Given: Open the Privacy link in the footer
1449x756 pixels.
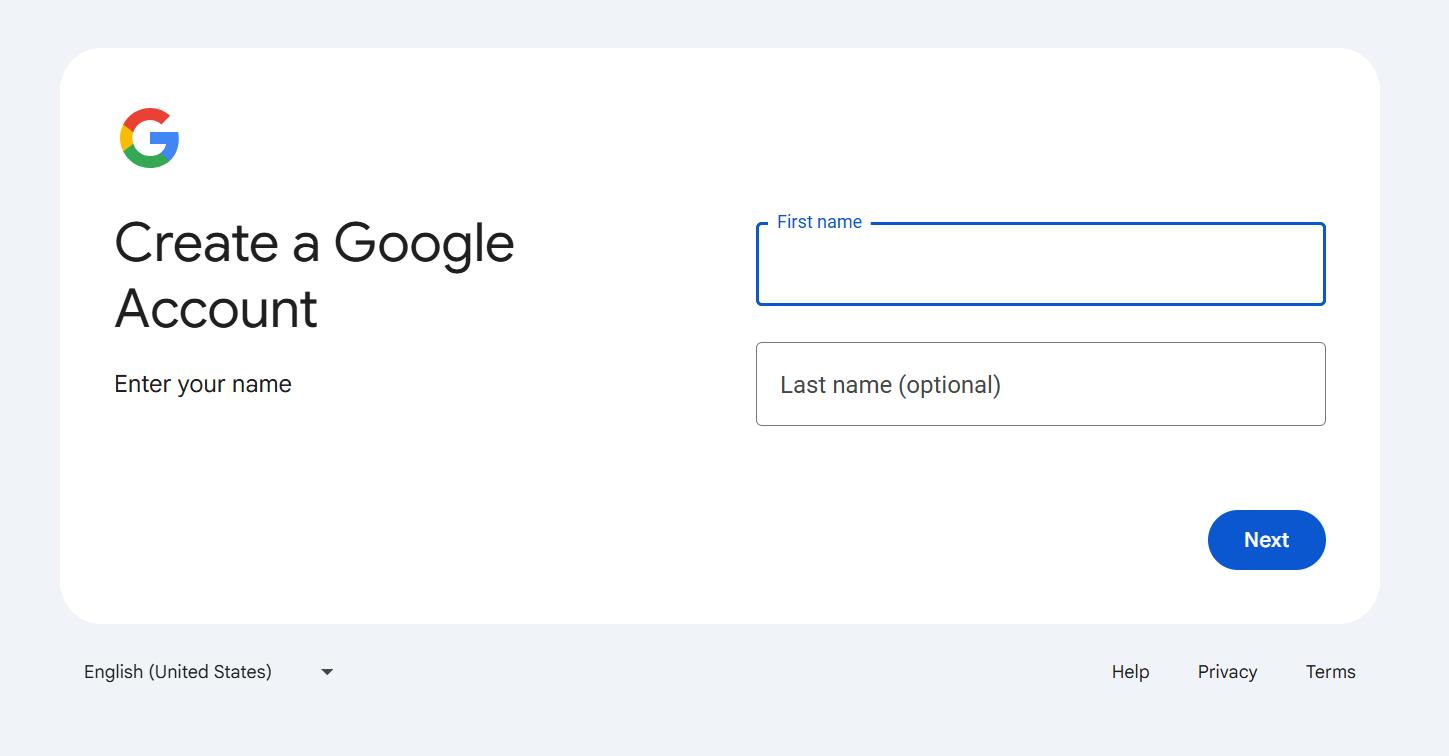Looking at the screenshot, I should click(1227, 672).
